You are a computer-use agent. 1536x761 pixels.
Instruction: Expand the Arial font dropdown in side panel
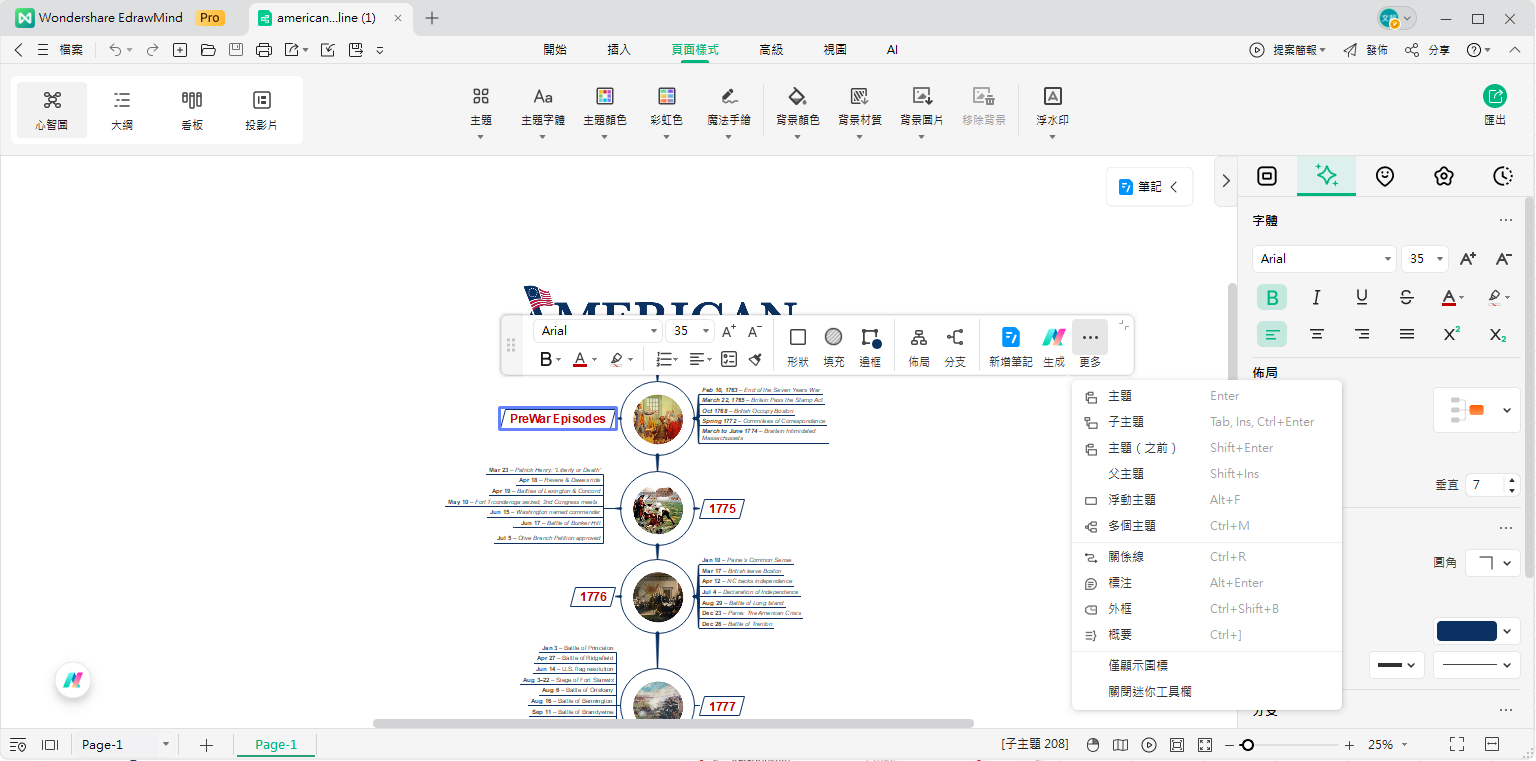(x=1387, y=259)
